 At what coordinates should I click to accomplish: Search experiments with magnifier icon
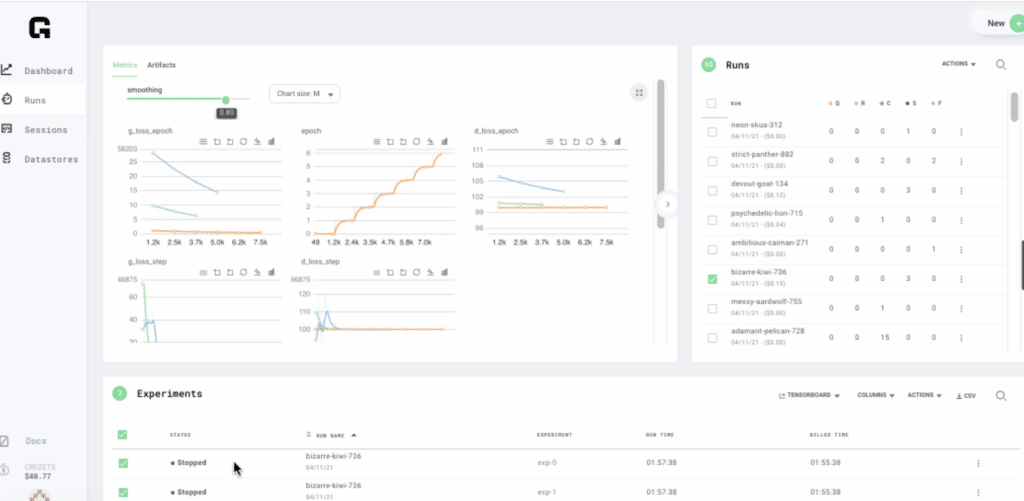(x=1000, y=395)
